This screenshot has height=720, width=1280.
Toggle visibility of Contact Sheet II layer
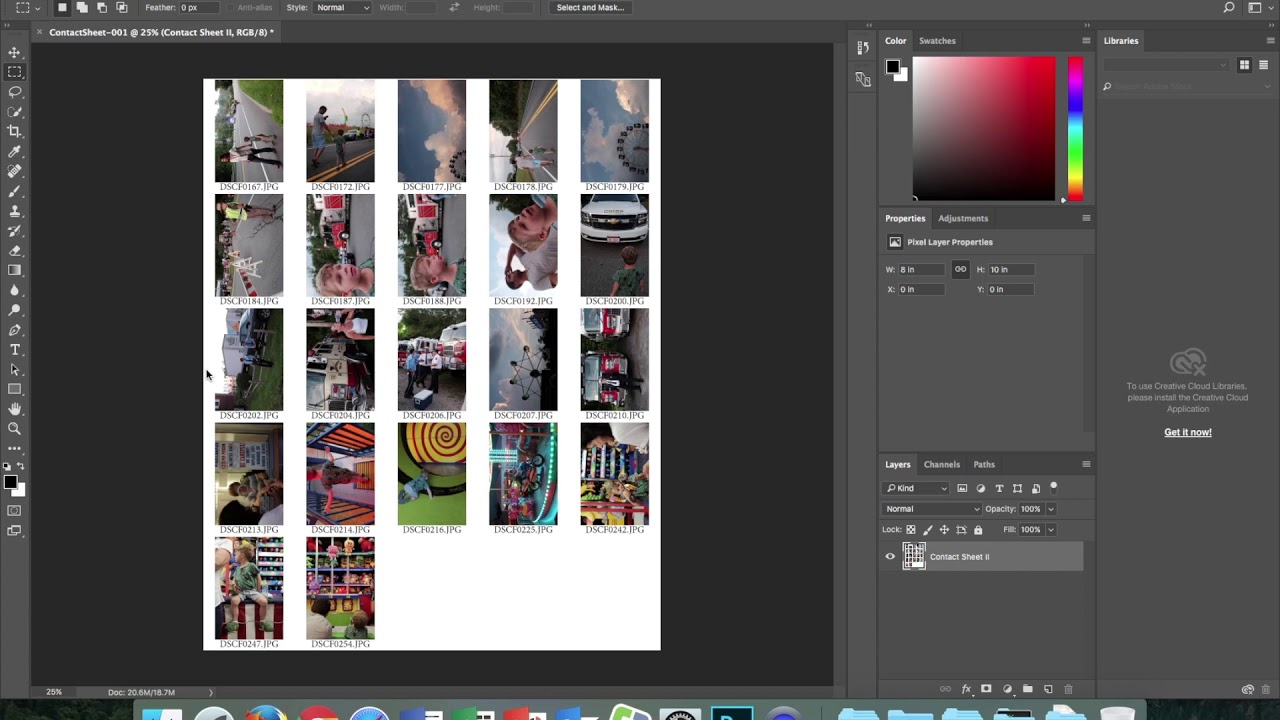tap(890, 557)
